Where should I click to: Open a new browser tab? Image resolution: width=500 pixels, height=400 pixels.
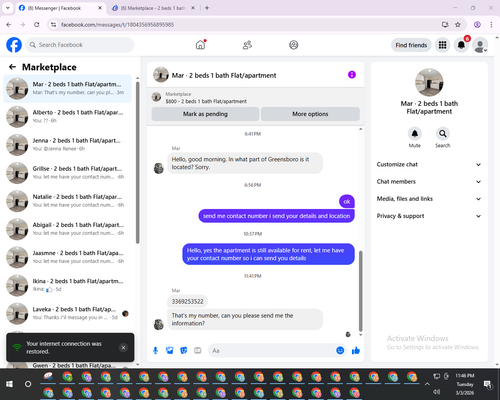(x=207, y=8)
